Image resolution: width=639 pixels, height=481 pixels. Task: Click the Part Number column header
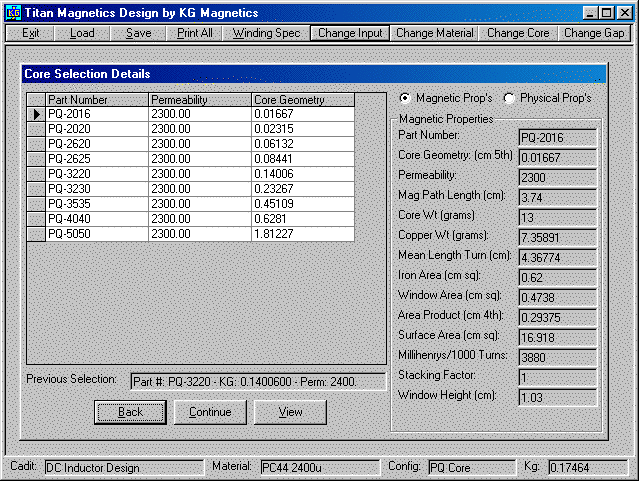pos(97,100)
